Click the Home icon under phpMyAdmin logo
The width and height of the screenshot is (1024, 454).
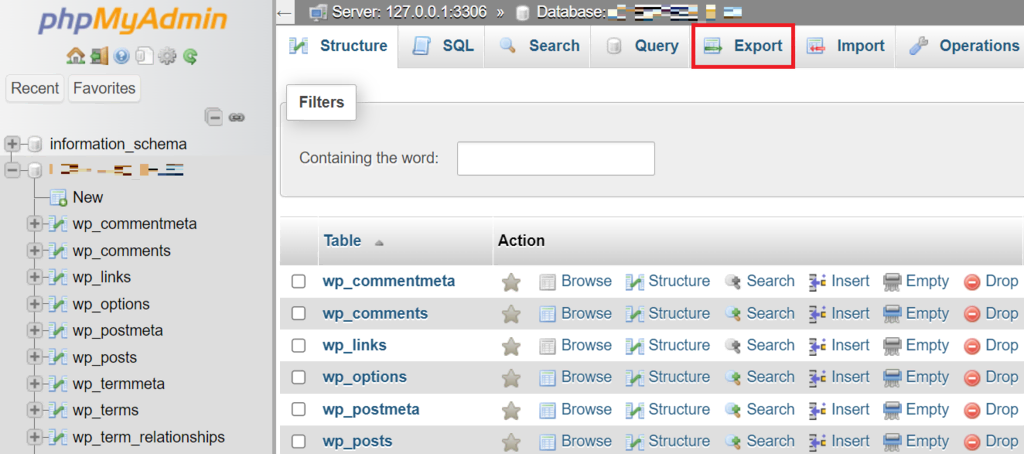pos(74,56)
